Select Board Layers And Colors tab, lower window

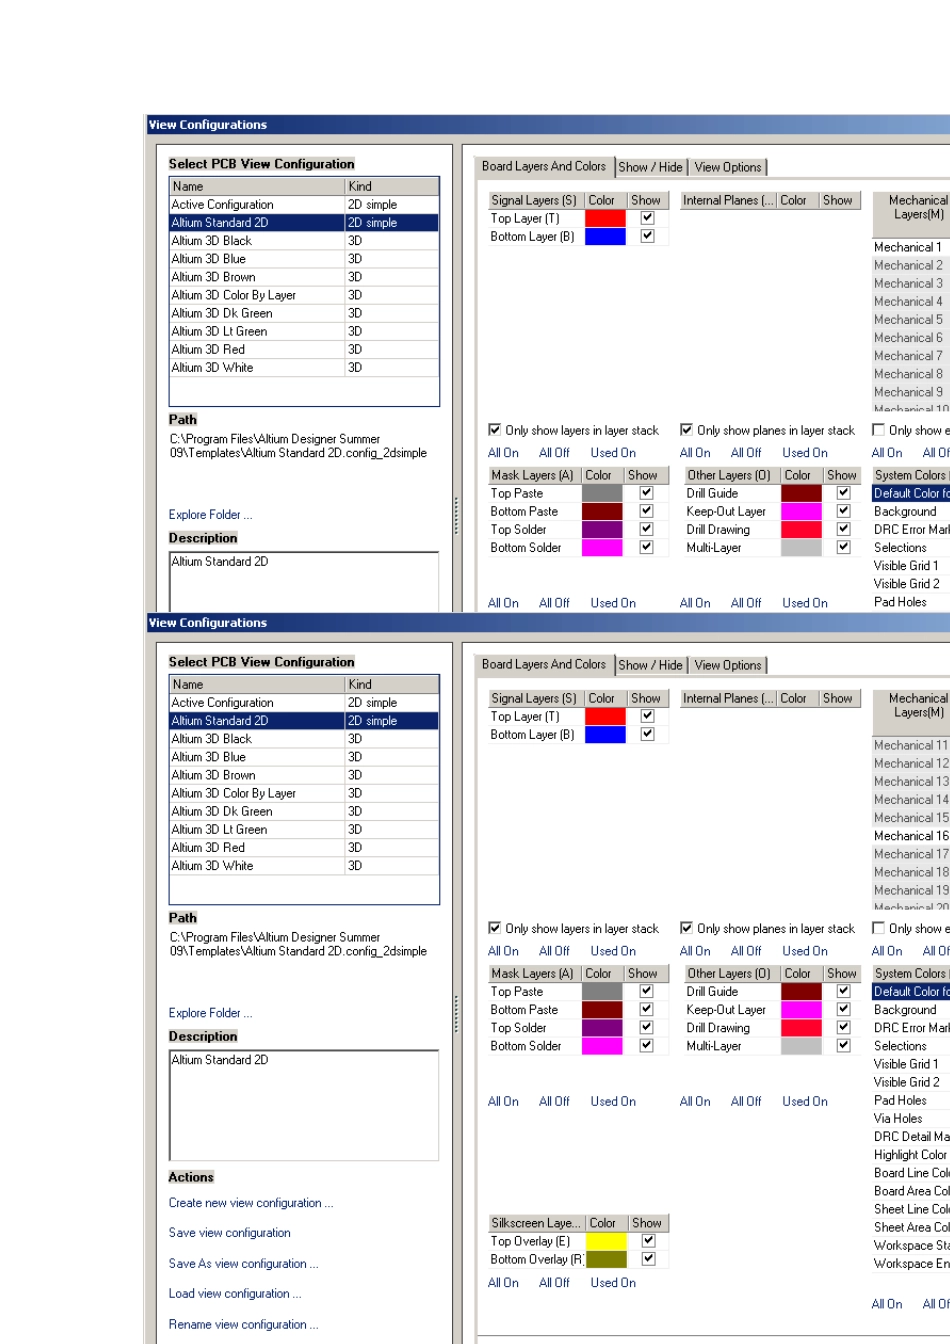[x=544, y=664]
